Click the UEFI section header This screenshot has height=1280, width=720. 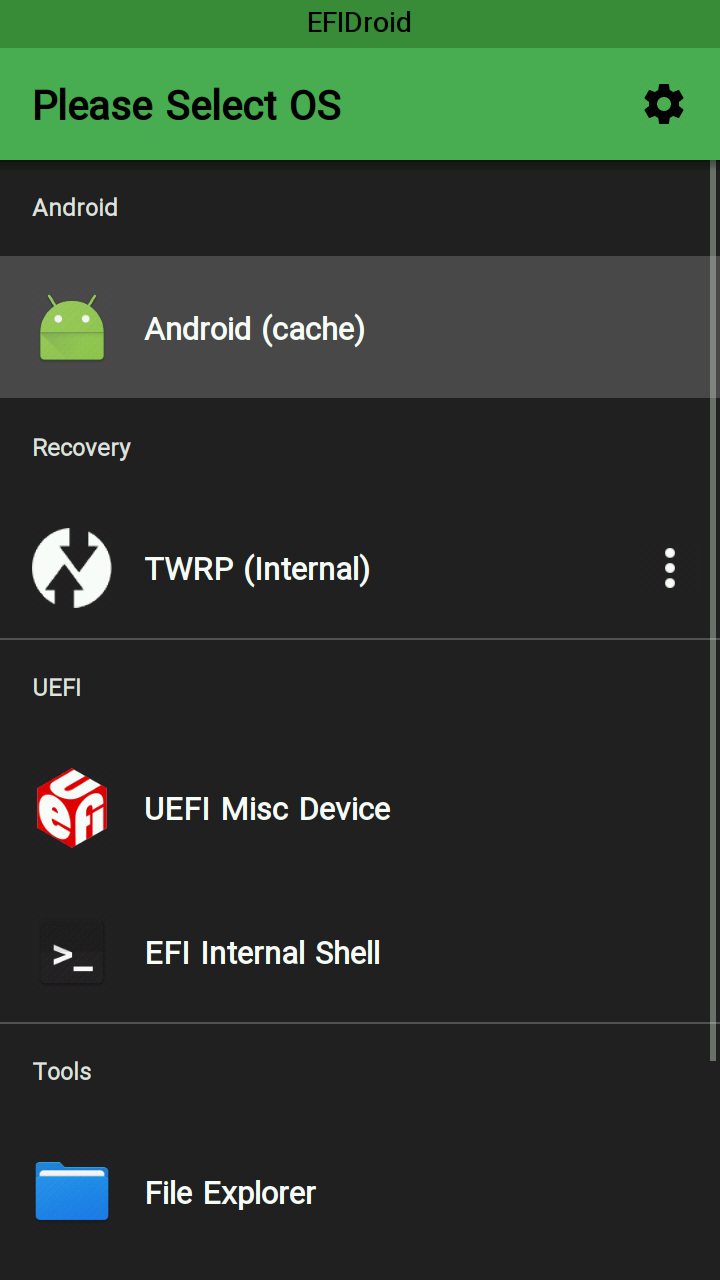pos(57,687)
